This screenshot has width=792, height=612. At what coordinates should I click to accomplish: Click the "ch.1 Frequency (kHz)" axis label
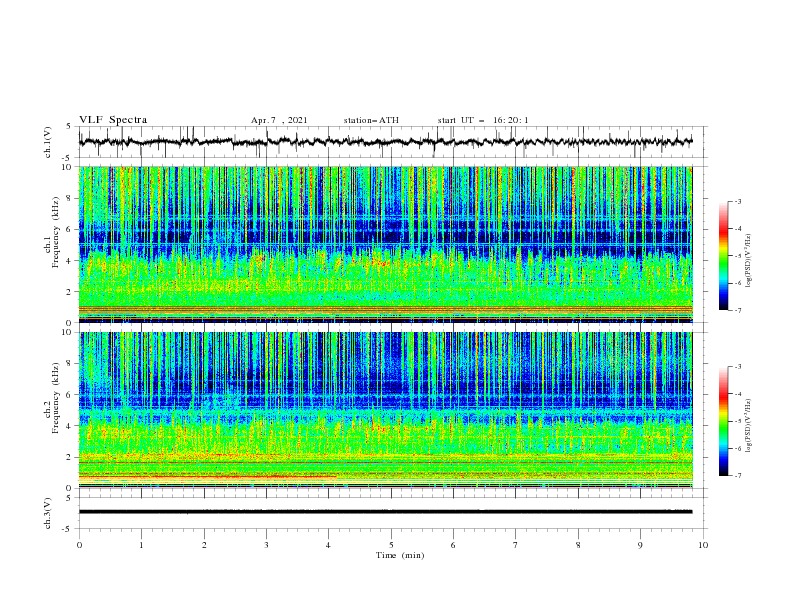pyautogui.click(x=52, y=233)
